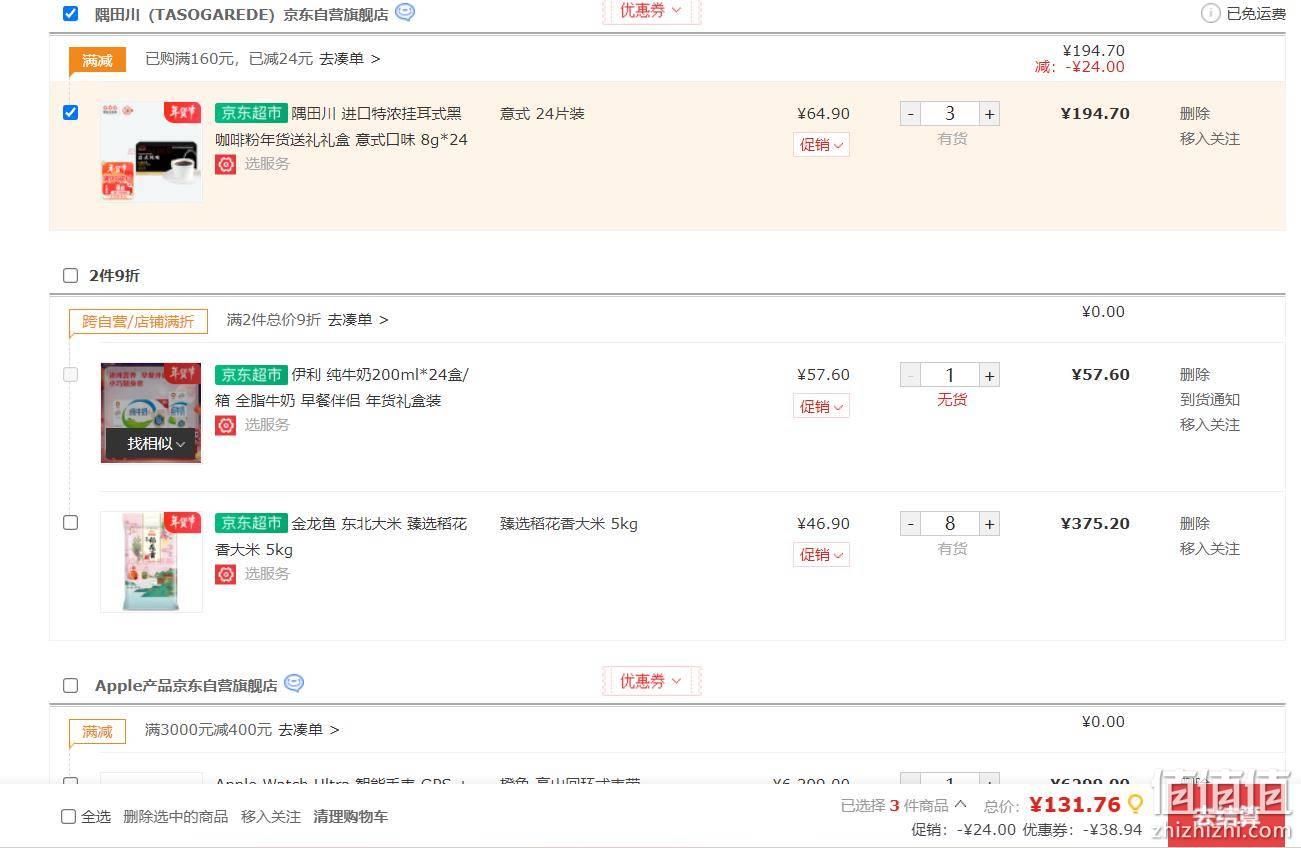This screenshot has width=1301, height=848.
Task: Increase quantity of 伊利 纯牛奶
Action: [x=989, y=375]
